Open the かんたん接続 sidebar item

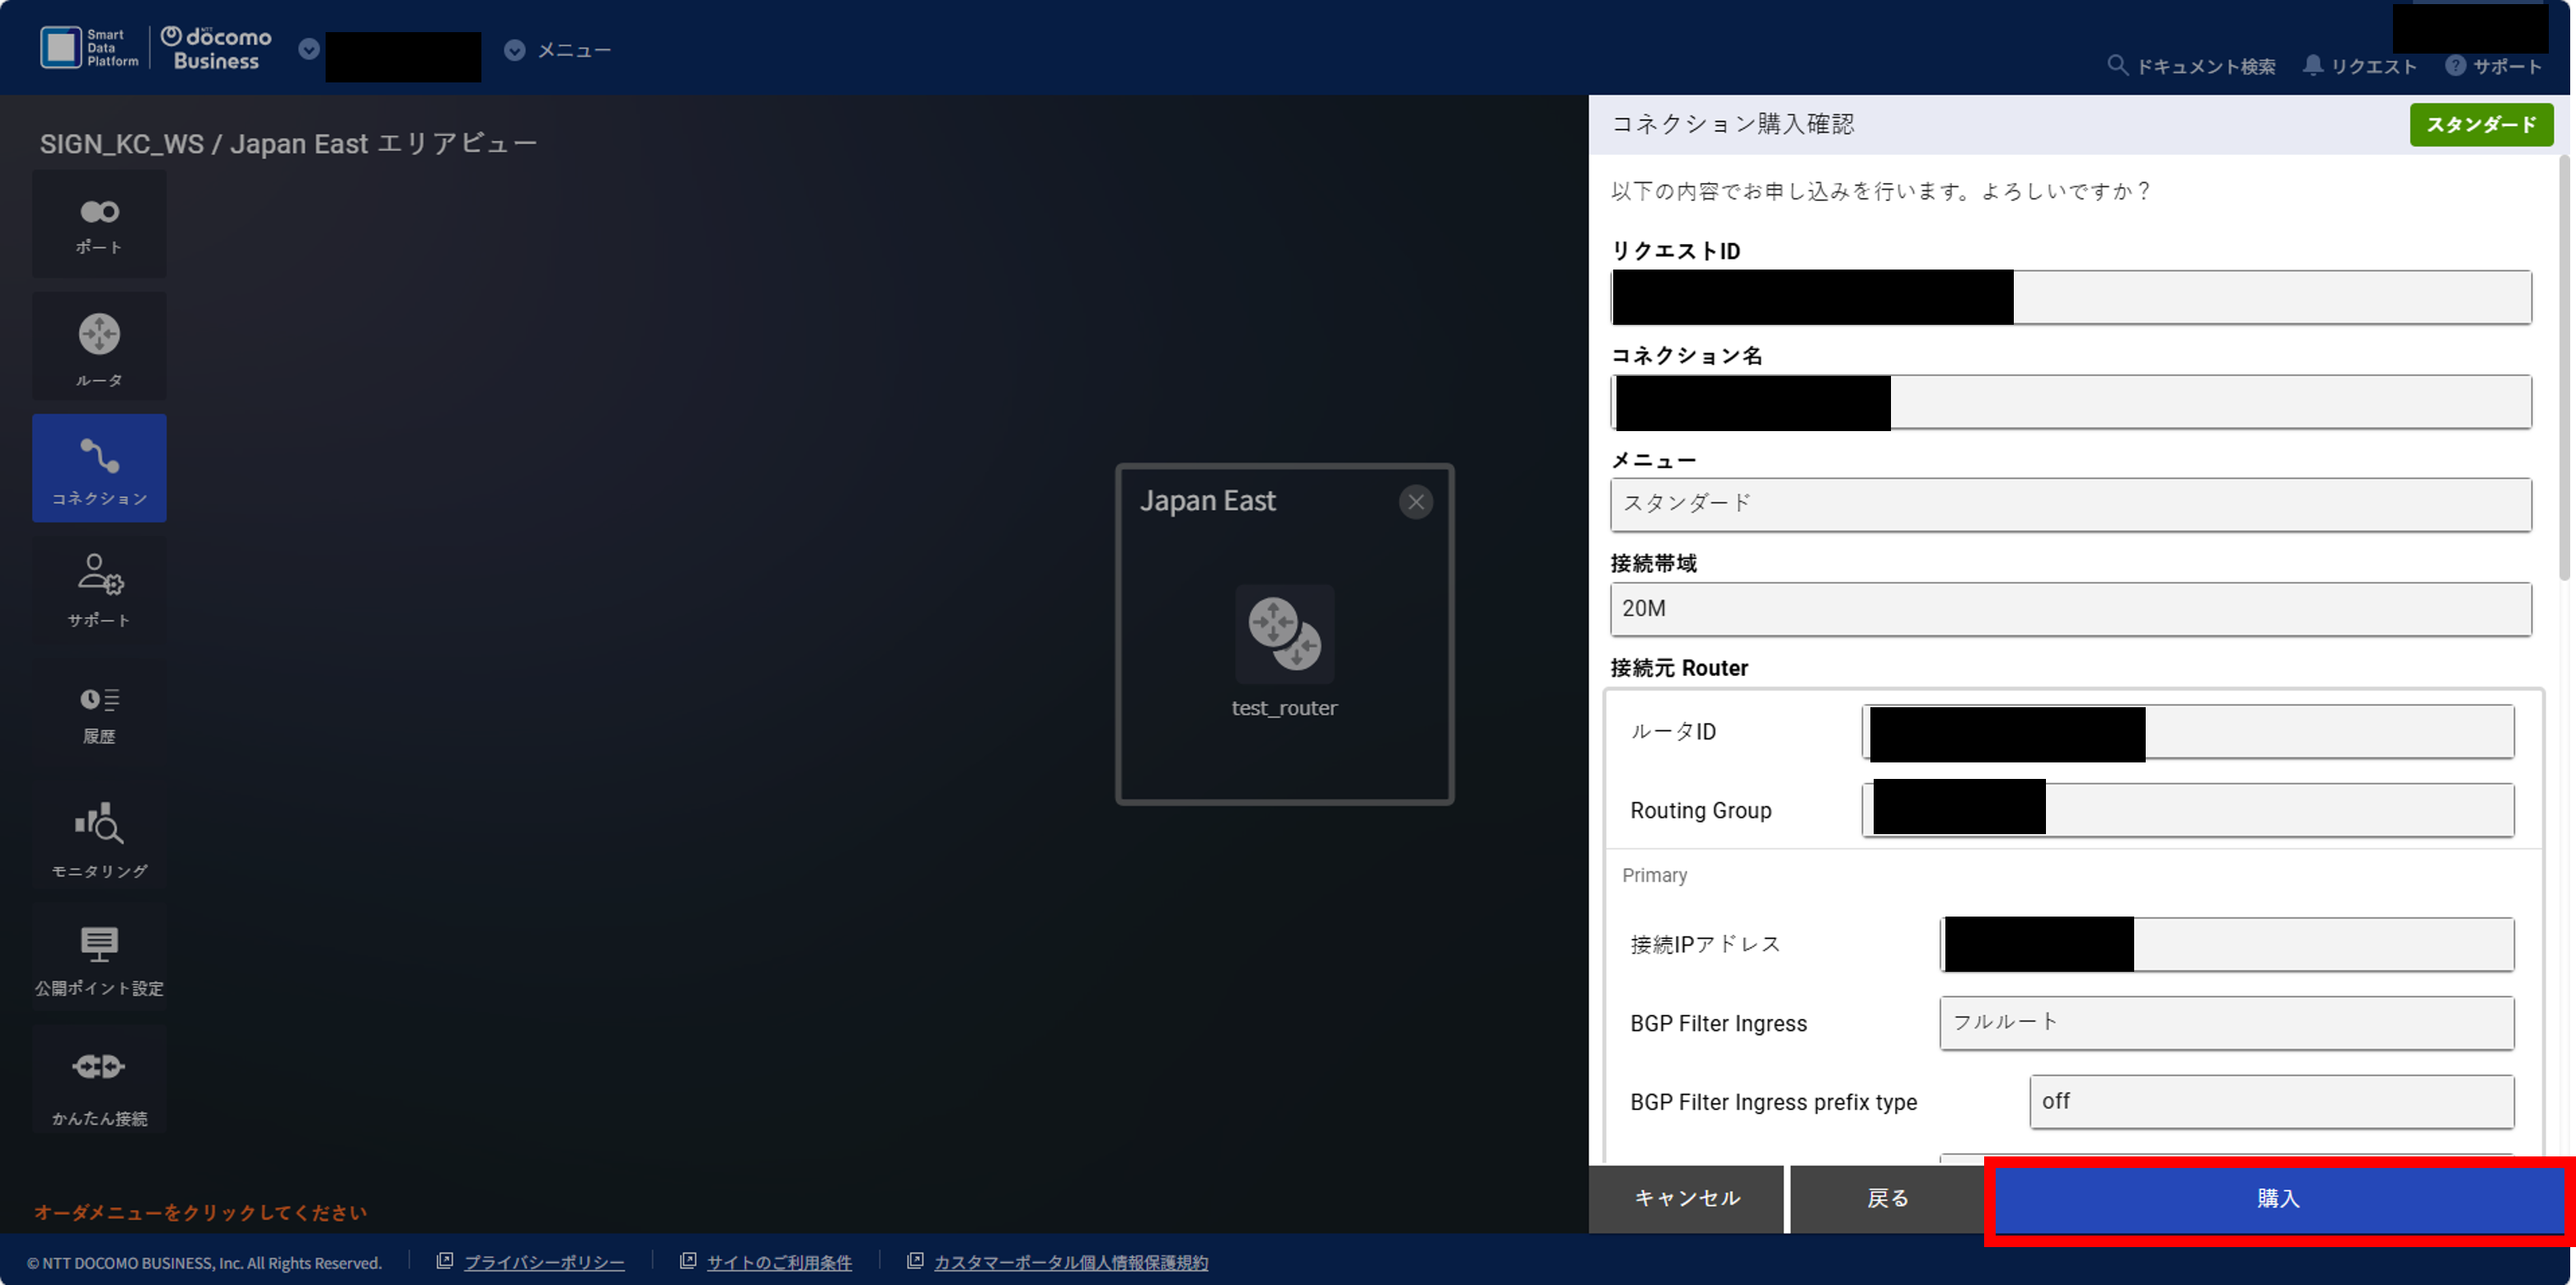[99, 1080]
